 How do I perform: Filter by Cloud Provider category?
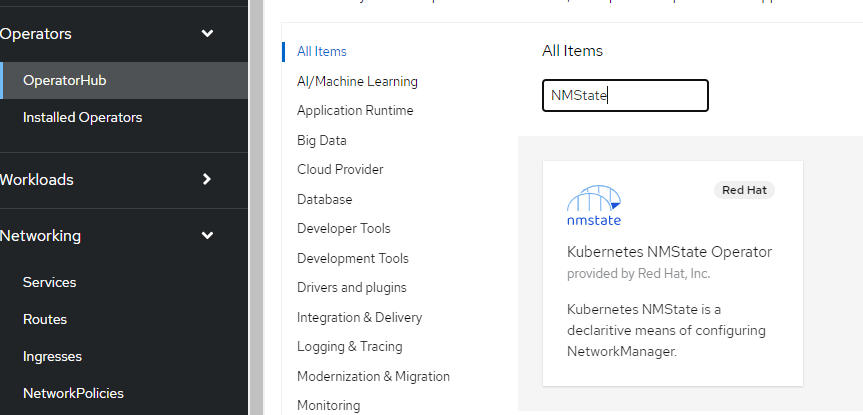[340, 170]
